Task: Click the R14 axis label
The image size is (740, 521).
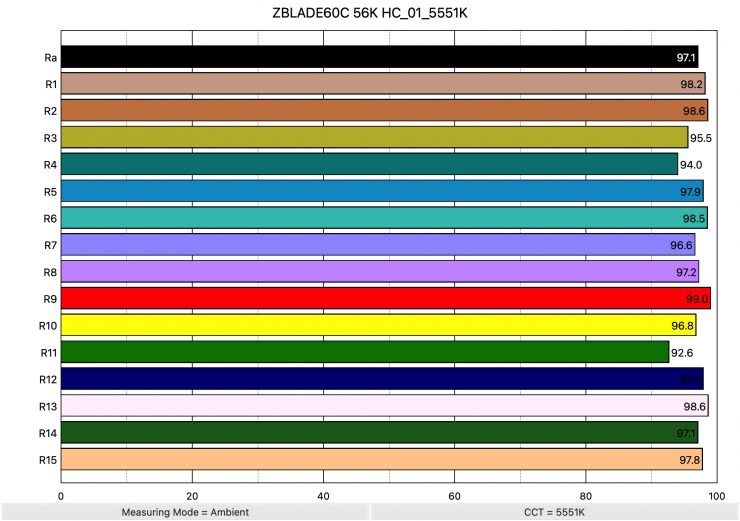Action: click(48, 432)
